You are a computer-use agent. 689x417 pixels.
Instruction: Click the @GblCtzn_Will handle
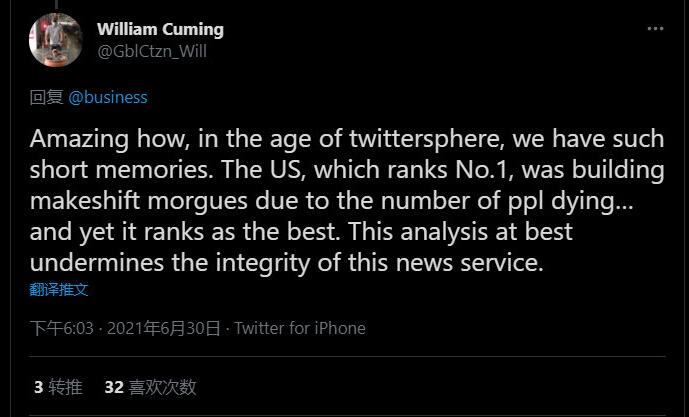tap(151, 51)
